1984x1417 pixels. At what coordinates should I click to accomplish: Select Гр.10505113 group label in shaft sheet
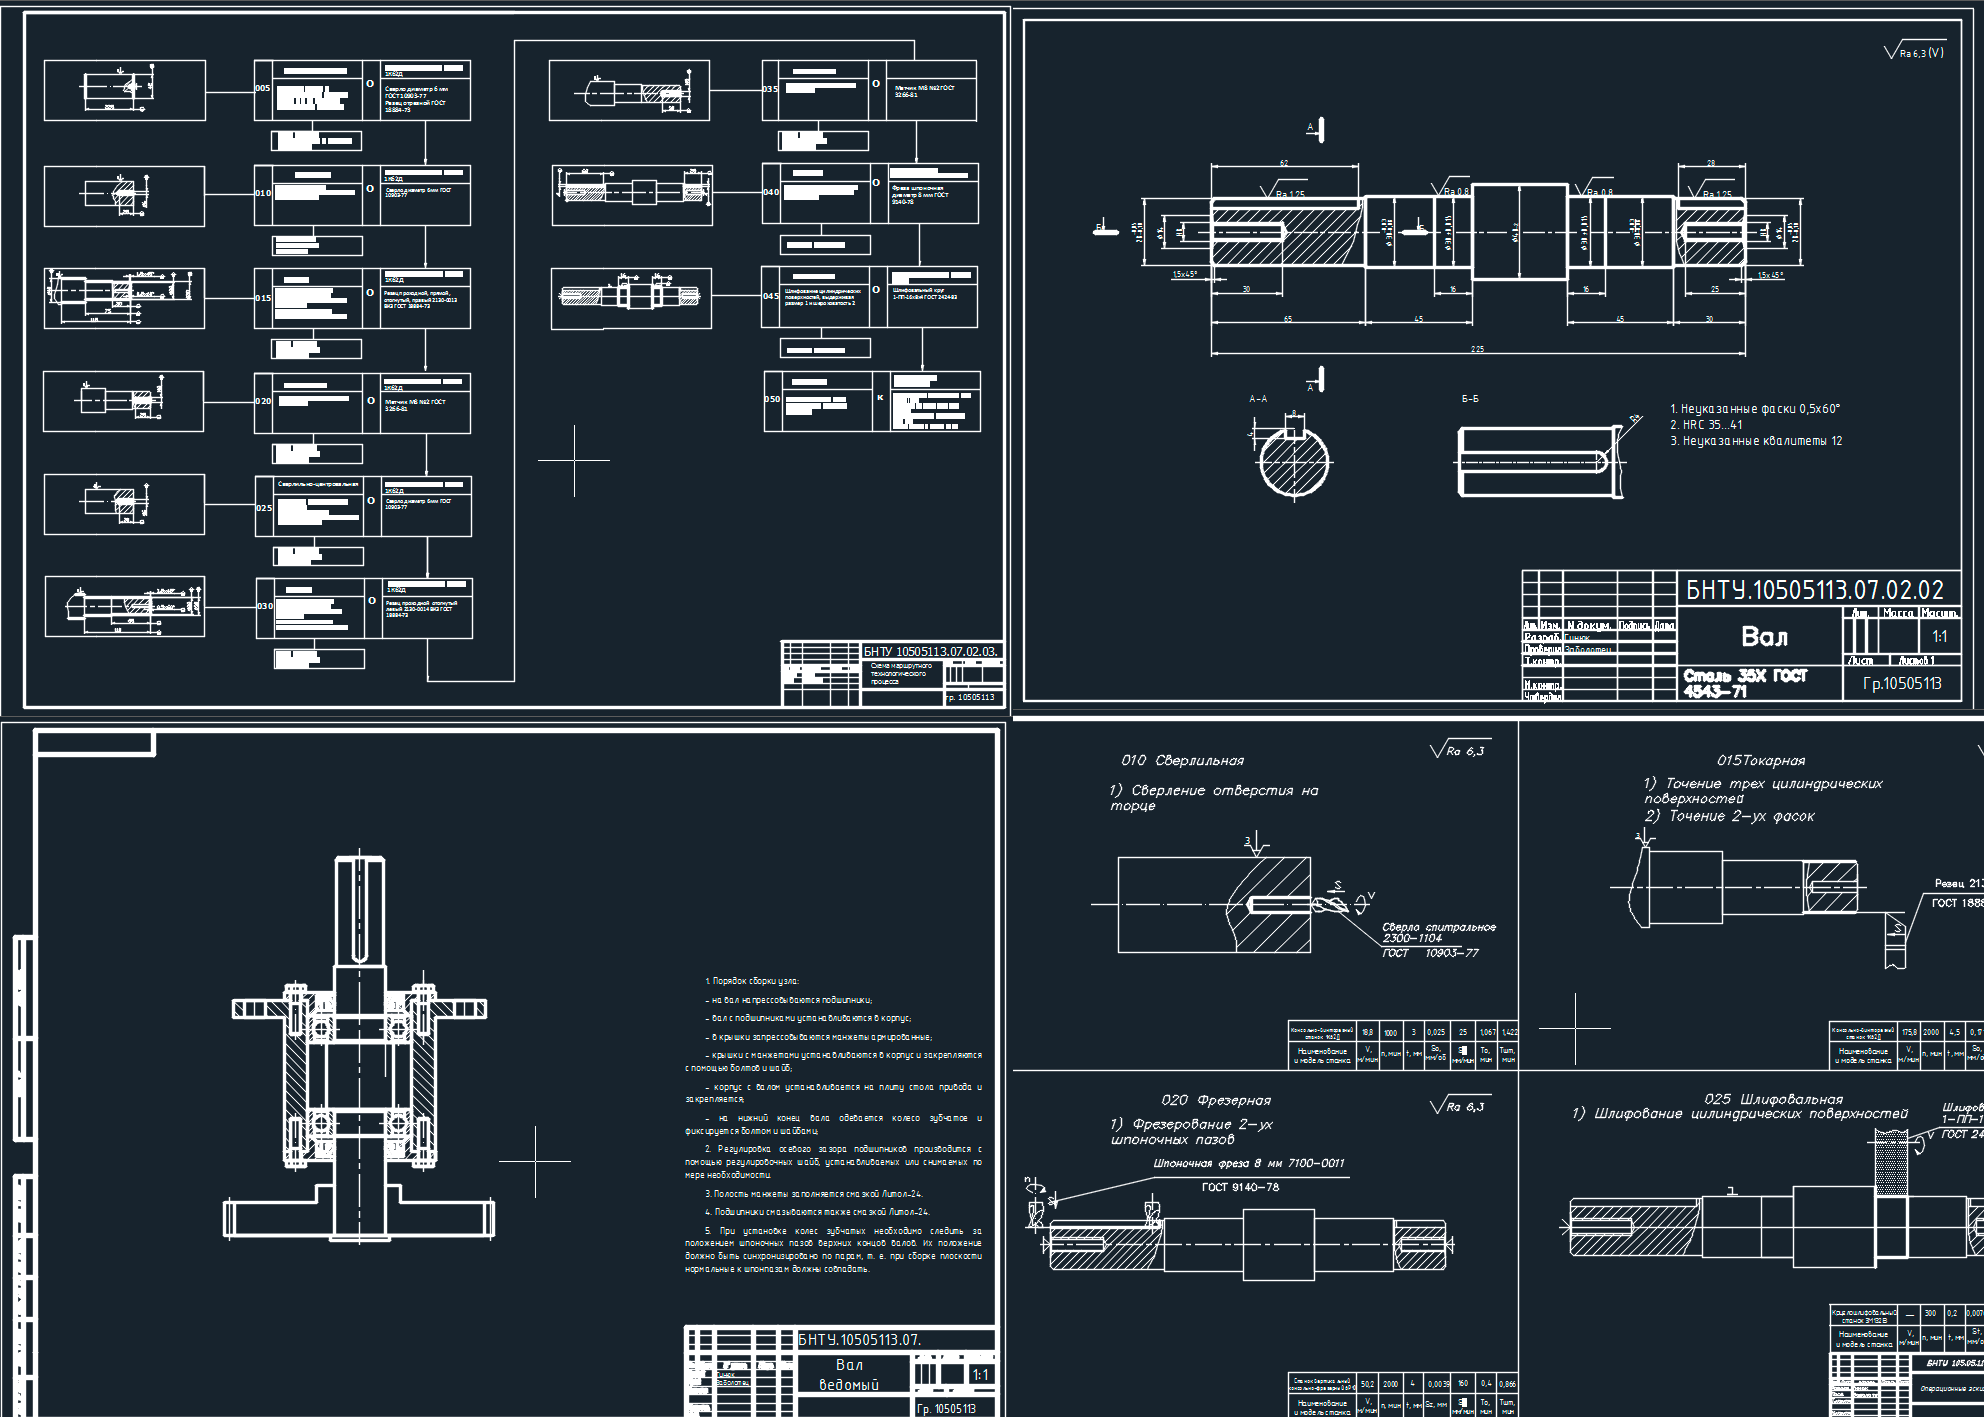point(1902,683)
